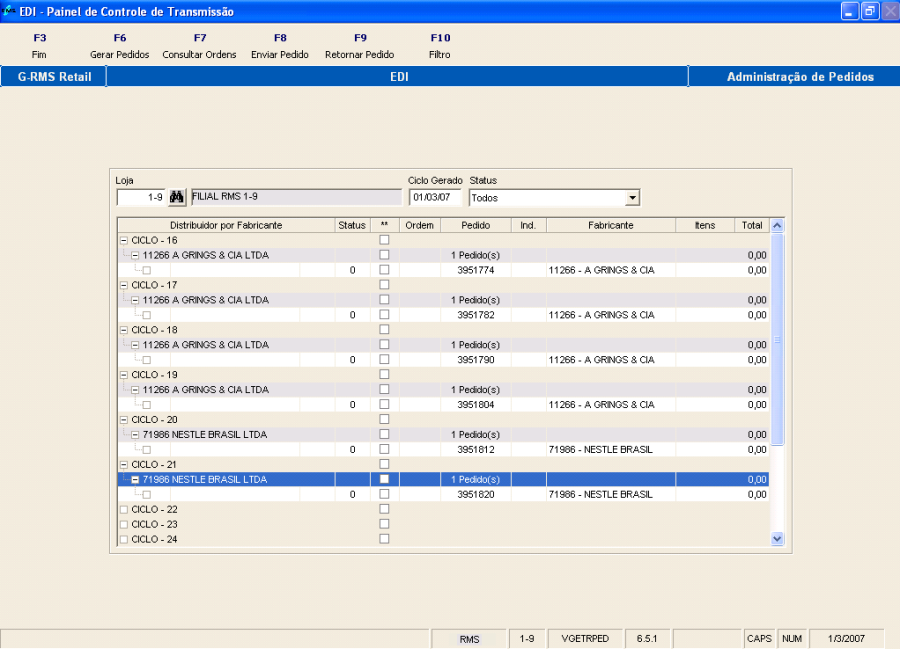Click F6 Gerar Pedidos

119,46
